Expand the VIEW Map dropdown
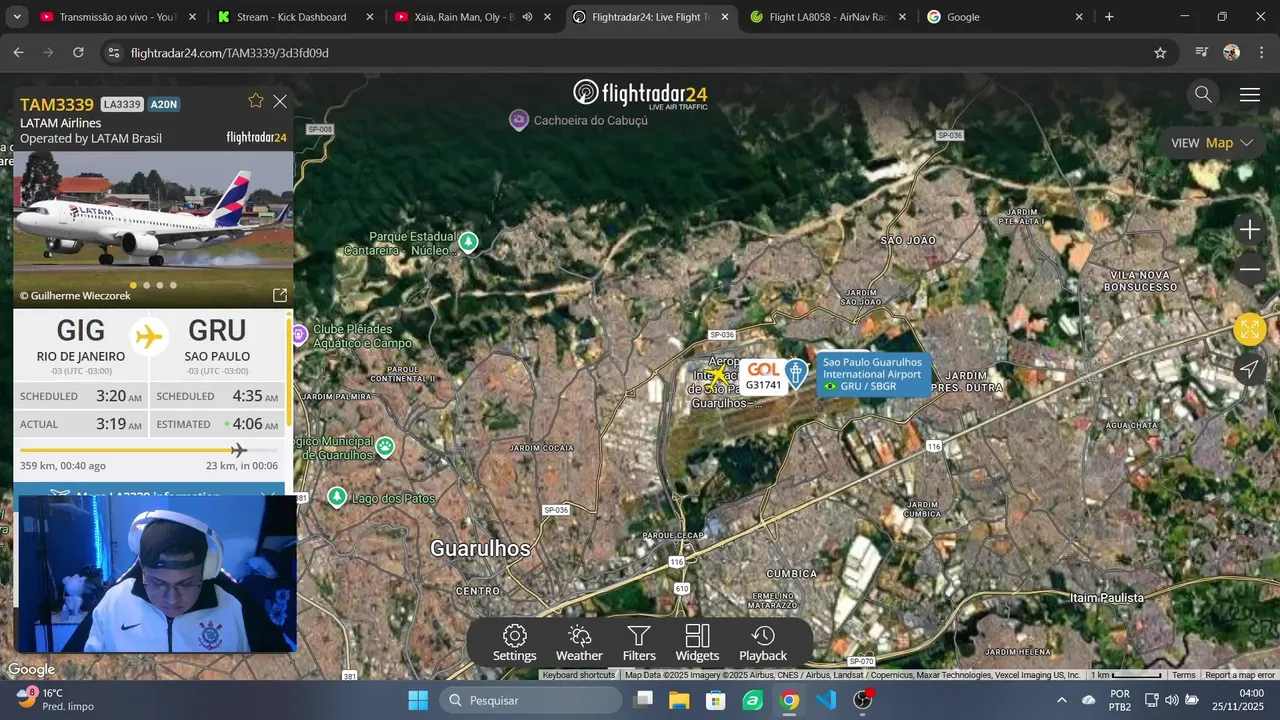 (1212, 143)
